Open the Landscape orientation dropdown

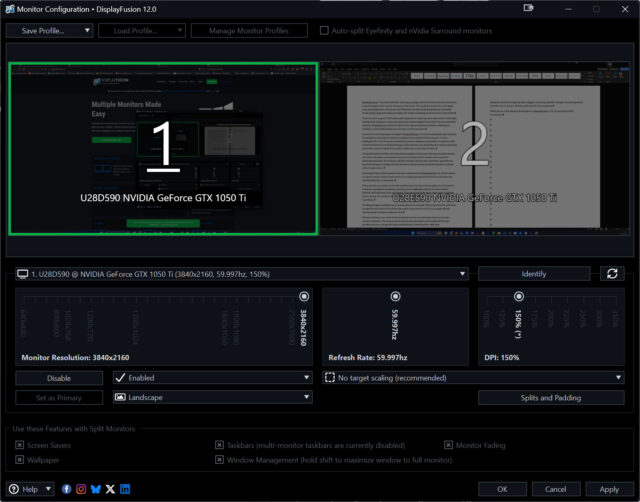pos(213,397)
